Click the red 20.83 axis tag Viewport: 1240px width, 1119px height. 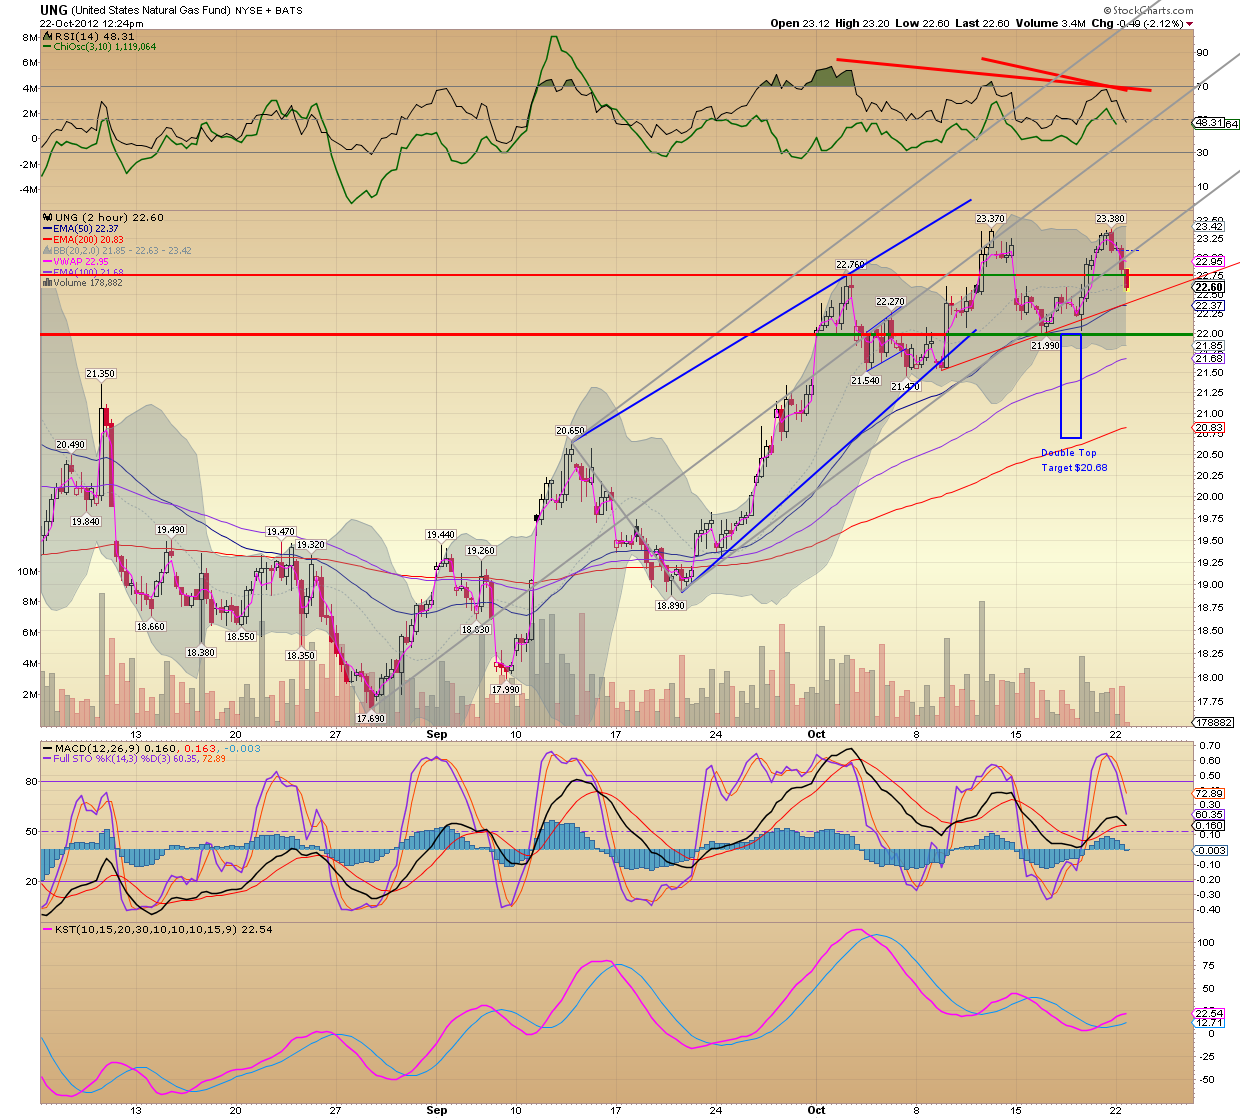(x=1209, y=427)
